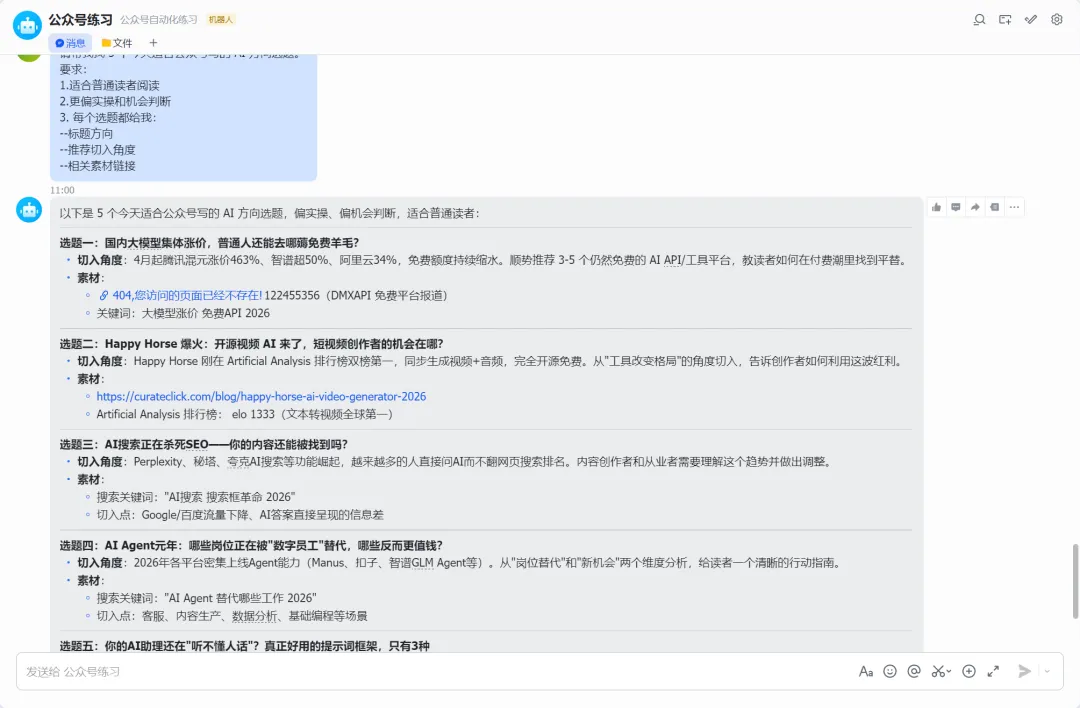
Task: React with thumbs up on bot message
Action: (936, 207)
